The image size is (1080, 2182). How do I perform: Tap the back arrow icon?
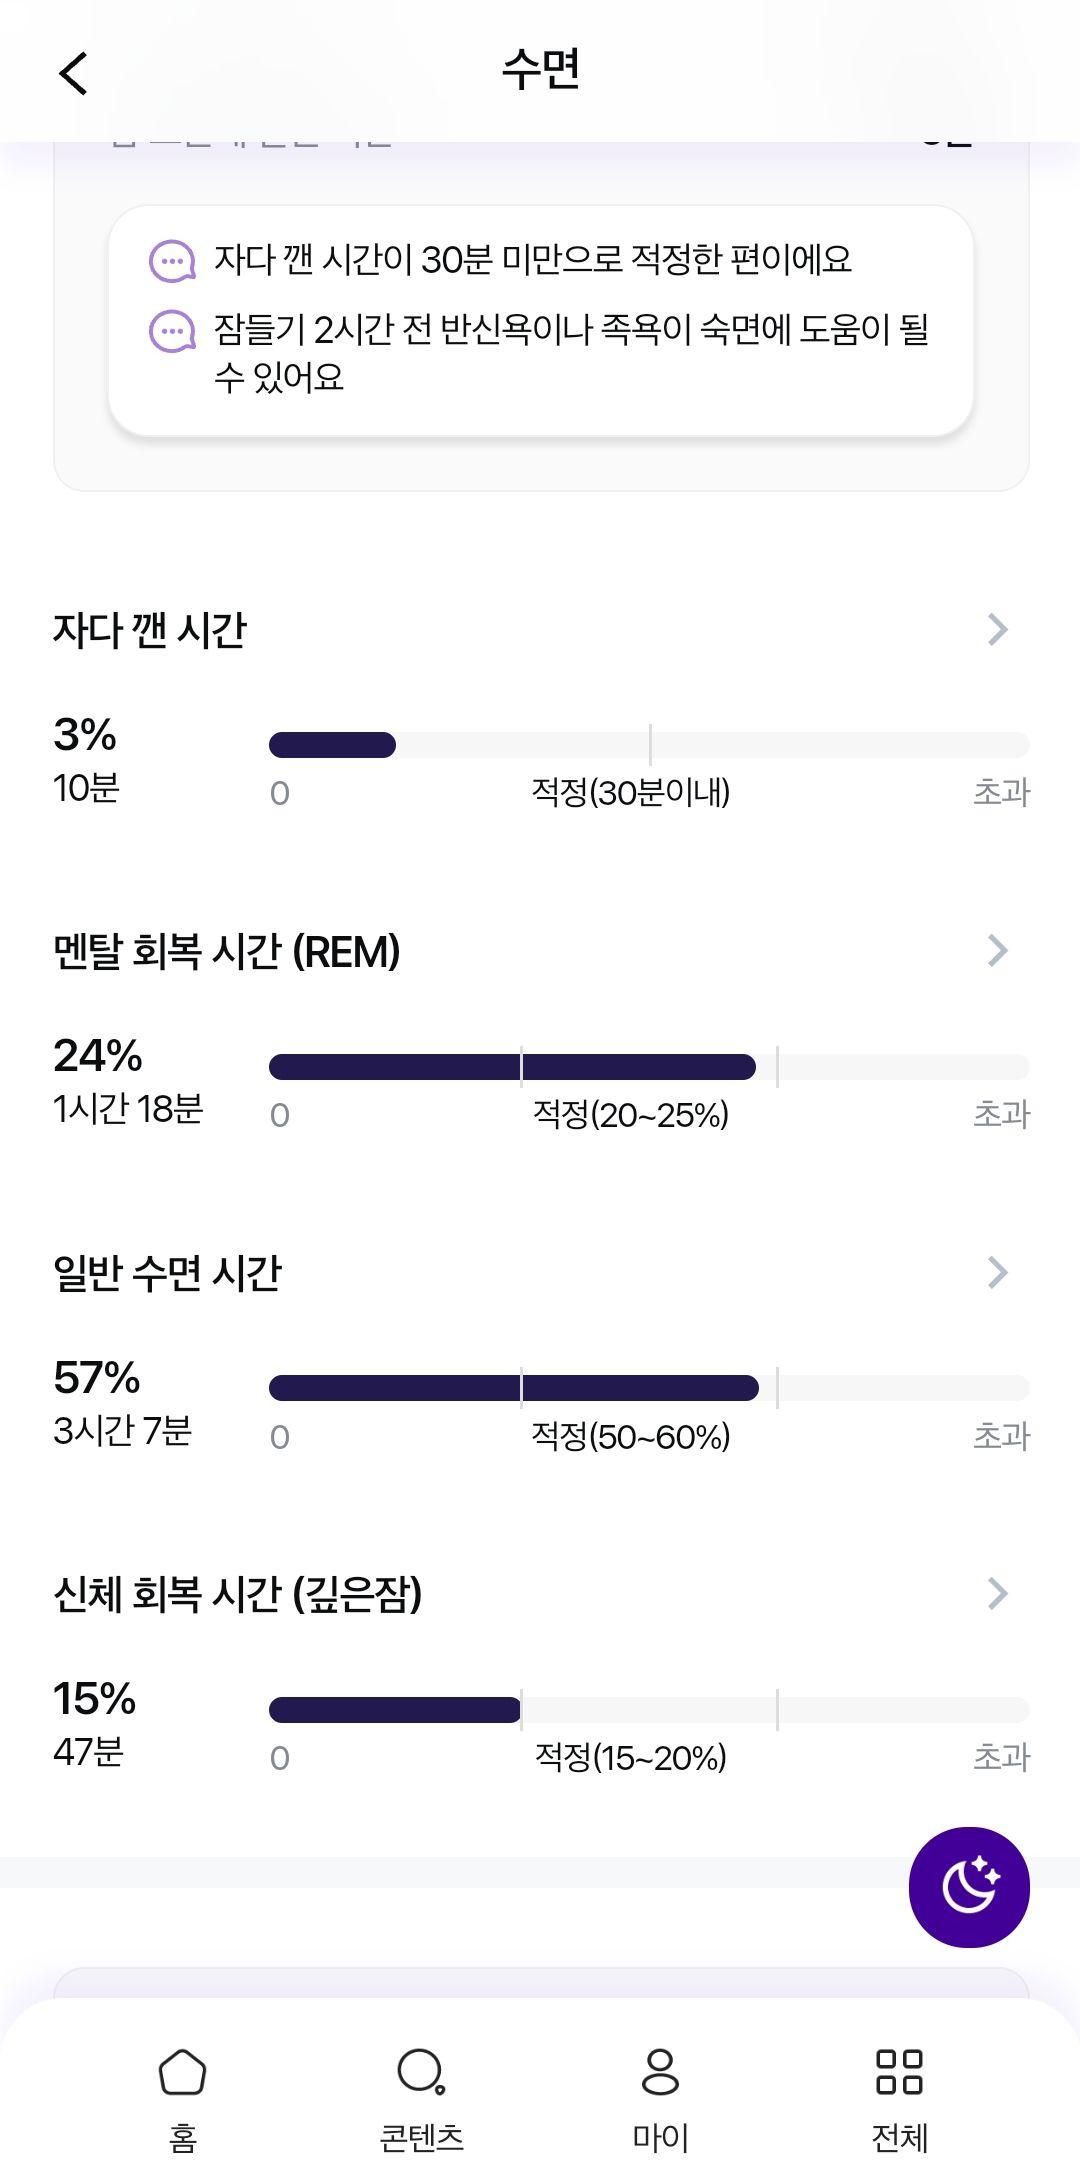point(73,73)
